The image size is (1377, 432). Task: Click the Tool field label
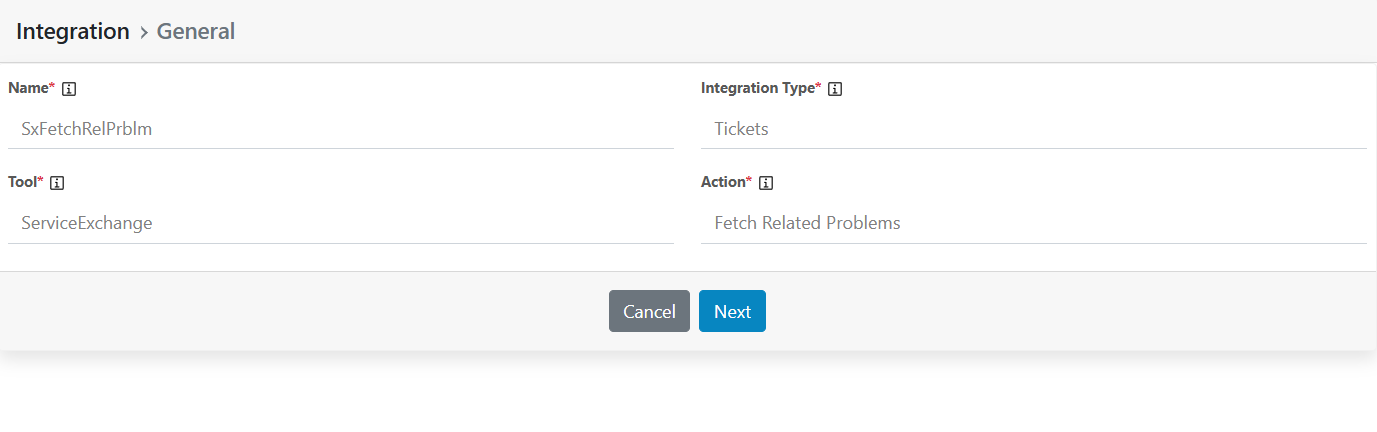click(22, 182)
